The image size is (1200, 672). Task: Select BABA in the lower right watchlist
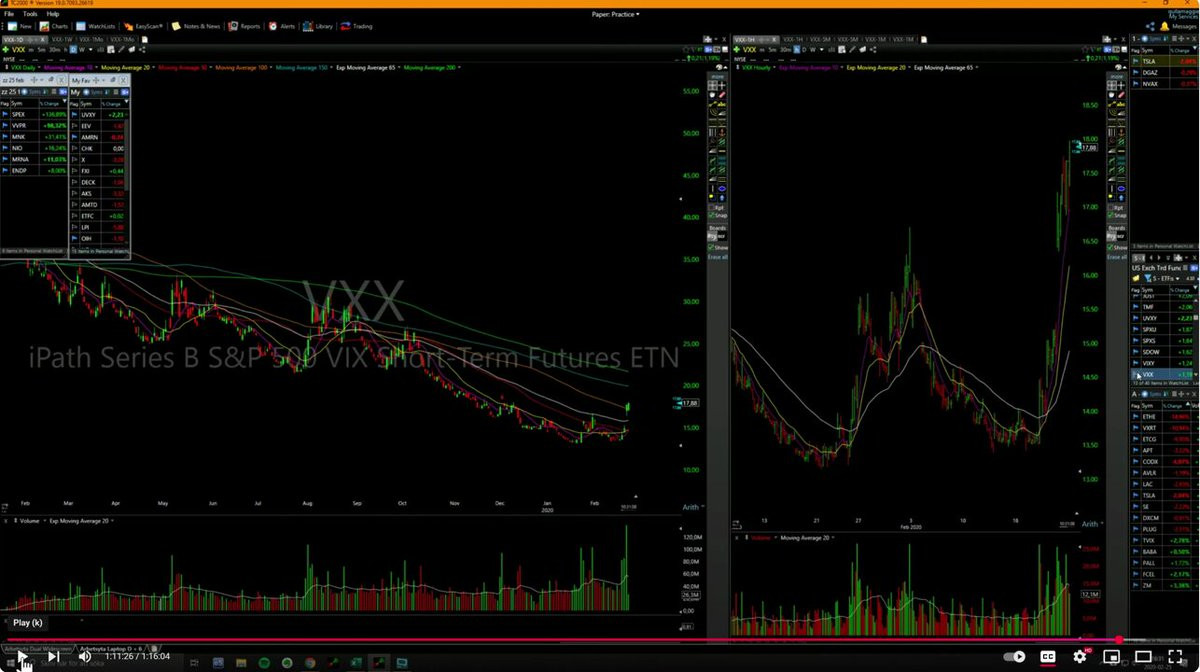click(1149, 551)
